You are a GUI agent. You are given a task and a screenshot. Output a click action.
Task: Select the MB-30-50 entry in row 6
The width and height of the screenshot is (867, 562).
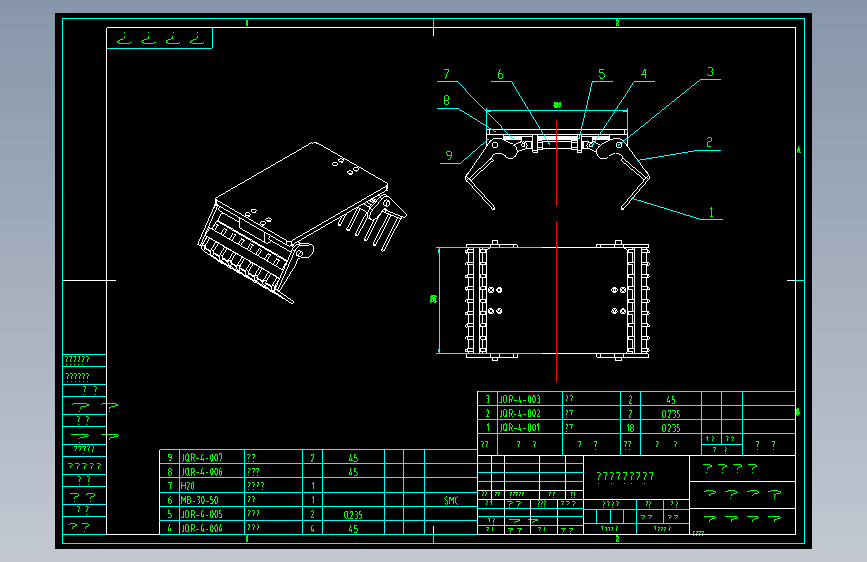(x=200, y=500)
